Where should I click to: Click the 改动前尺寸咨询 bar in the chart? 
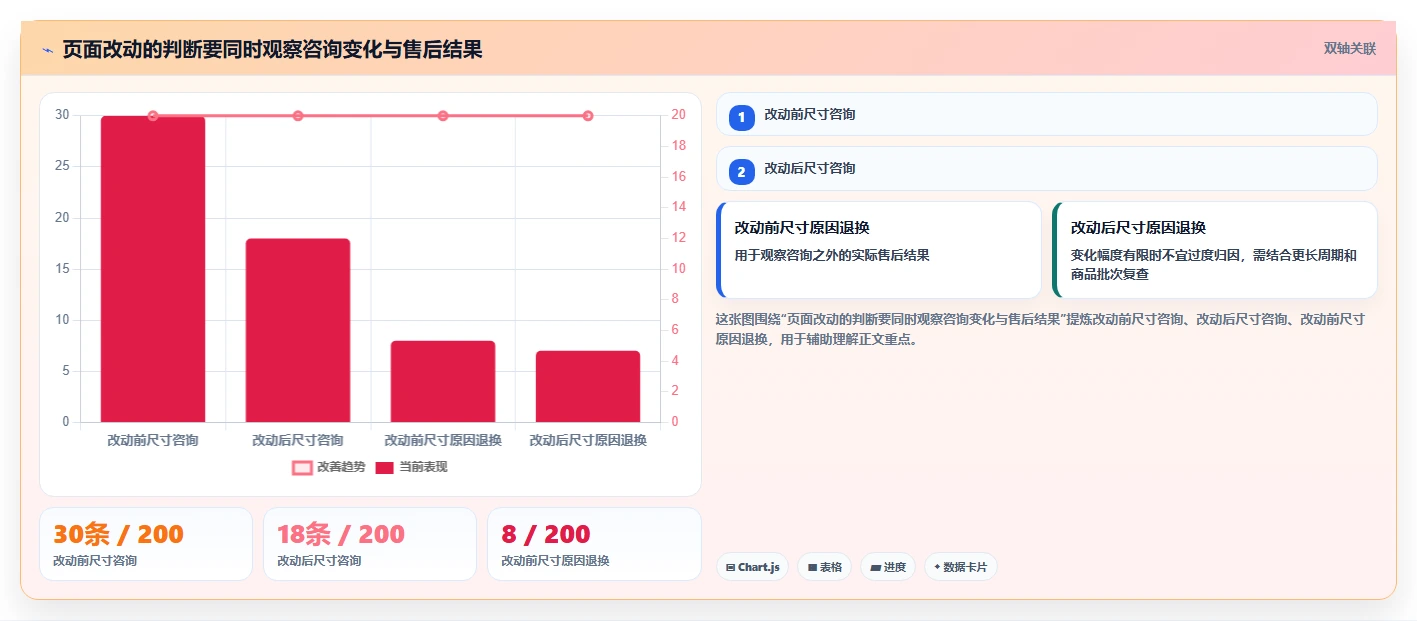click(153, 269)
